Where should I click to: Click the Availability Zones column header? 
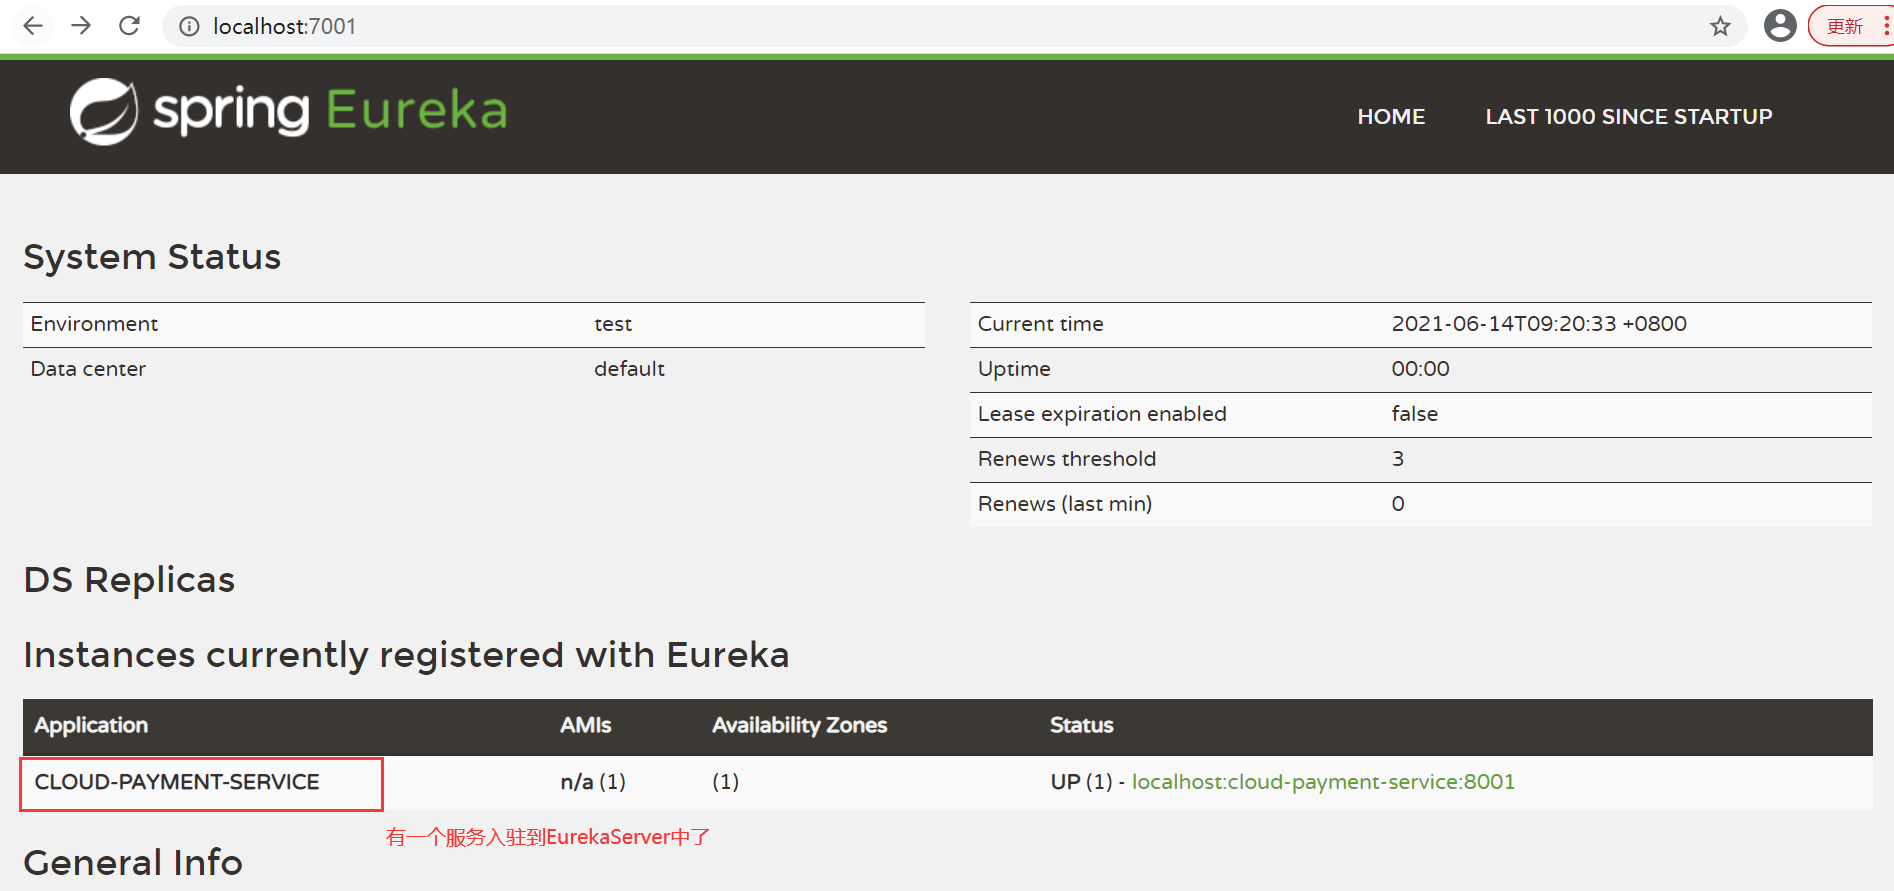click(799, 725)
